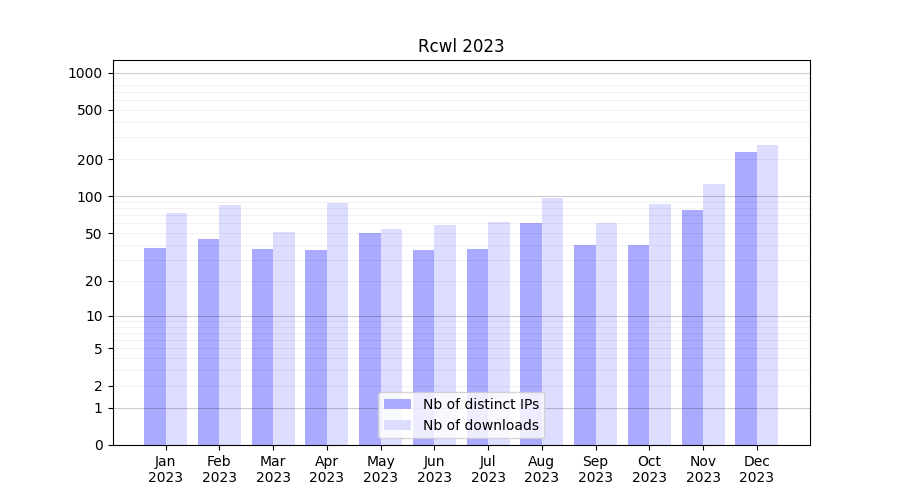Click the 1000 y-axis tick label
Image resolution: width=900 pixels, height=500 pixels.
(85, 73)
